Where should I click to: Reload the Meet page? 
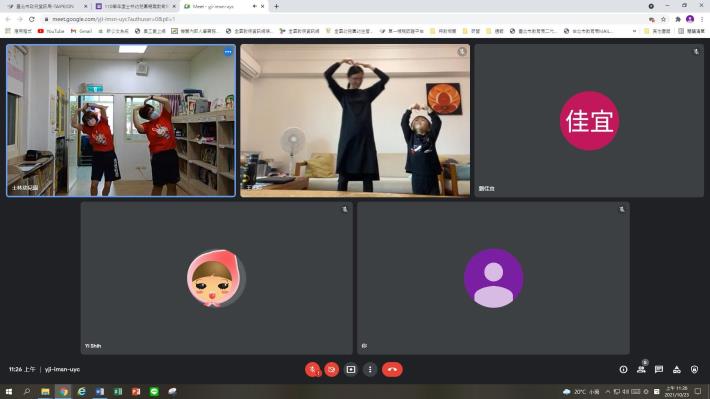31,19
